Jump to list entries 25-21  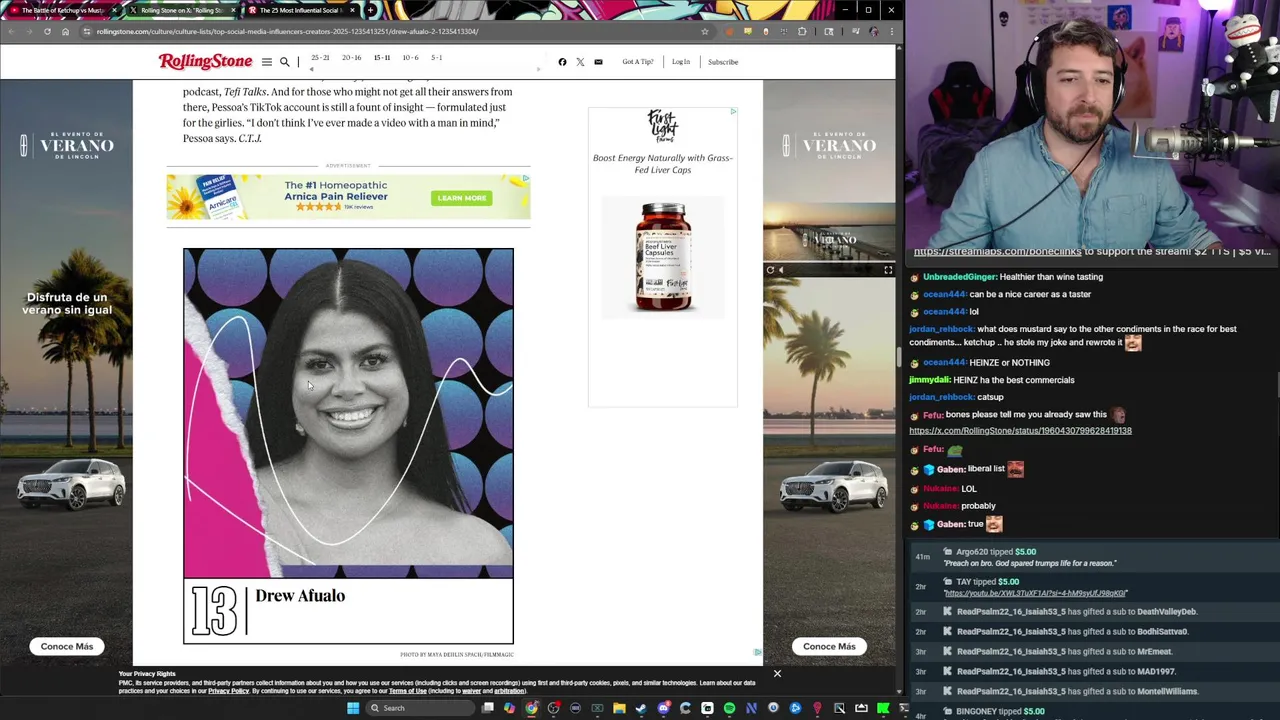[320, 58]
